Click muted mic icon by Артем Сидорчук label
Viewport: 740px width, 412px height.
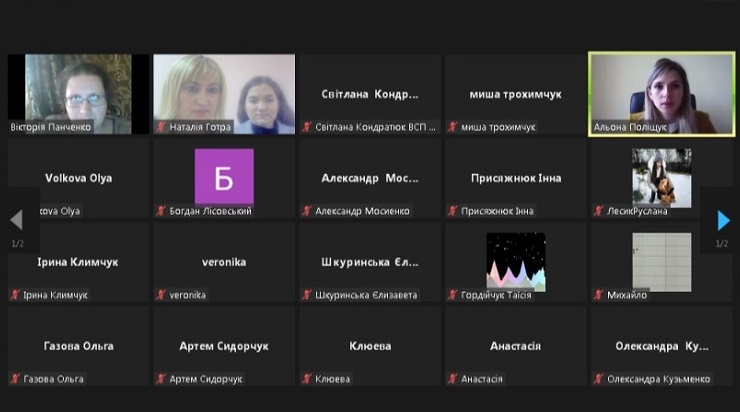pyautogui.click(x=161, y=379)
